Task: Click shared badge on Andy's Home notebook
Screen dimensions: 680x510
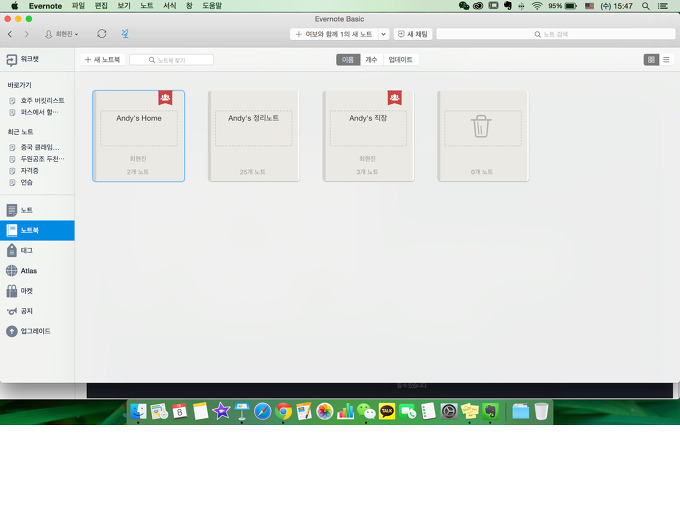Action: (165, 98)
